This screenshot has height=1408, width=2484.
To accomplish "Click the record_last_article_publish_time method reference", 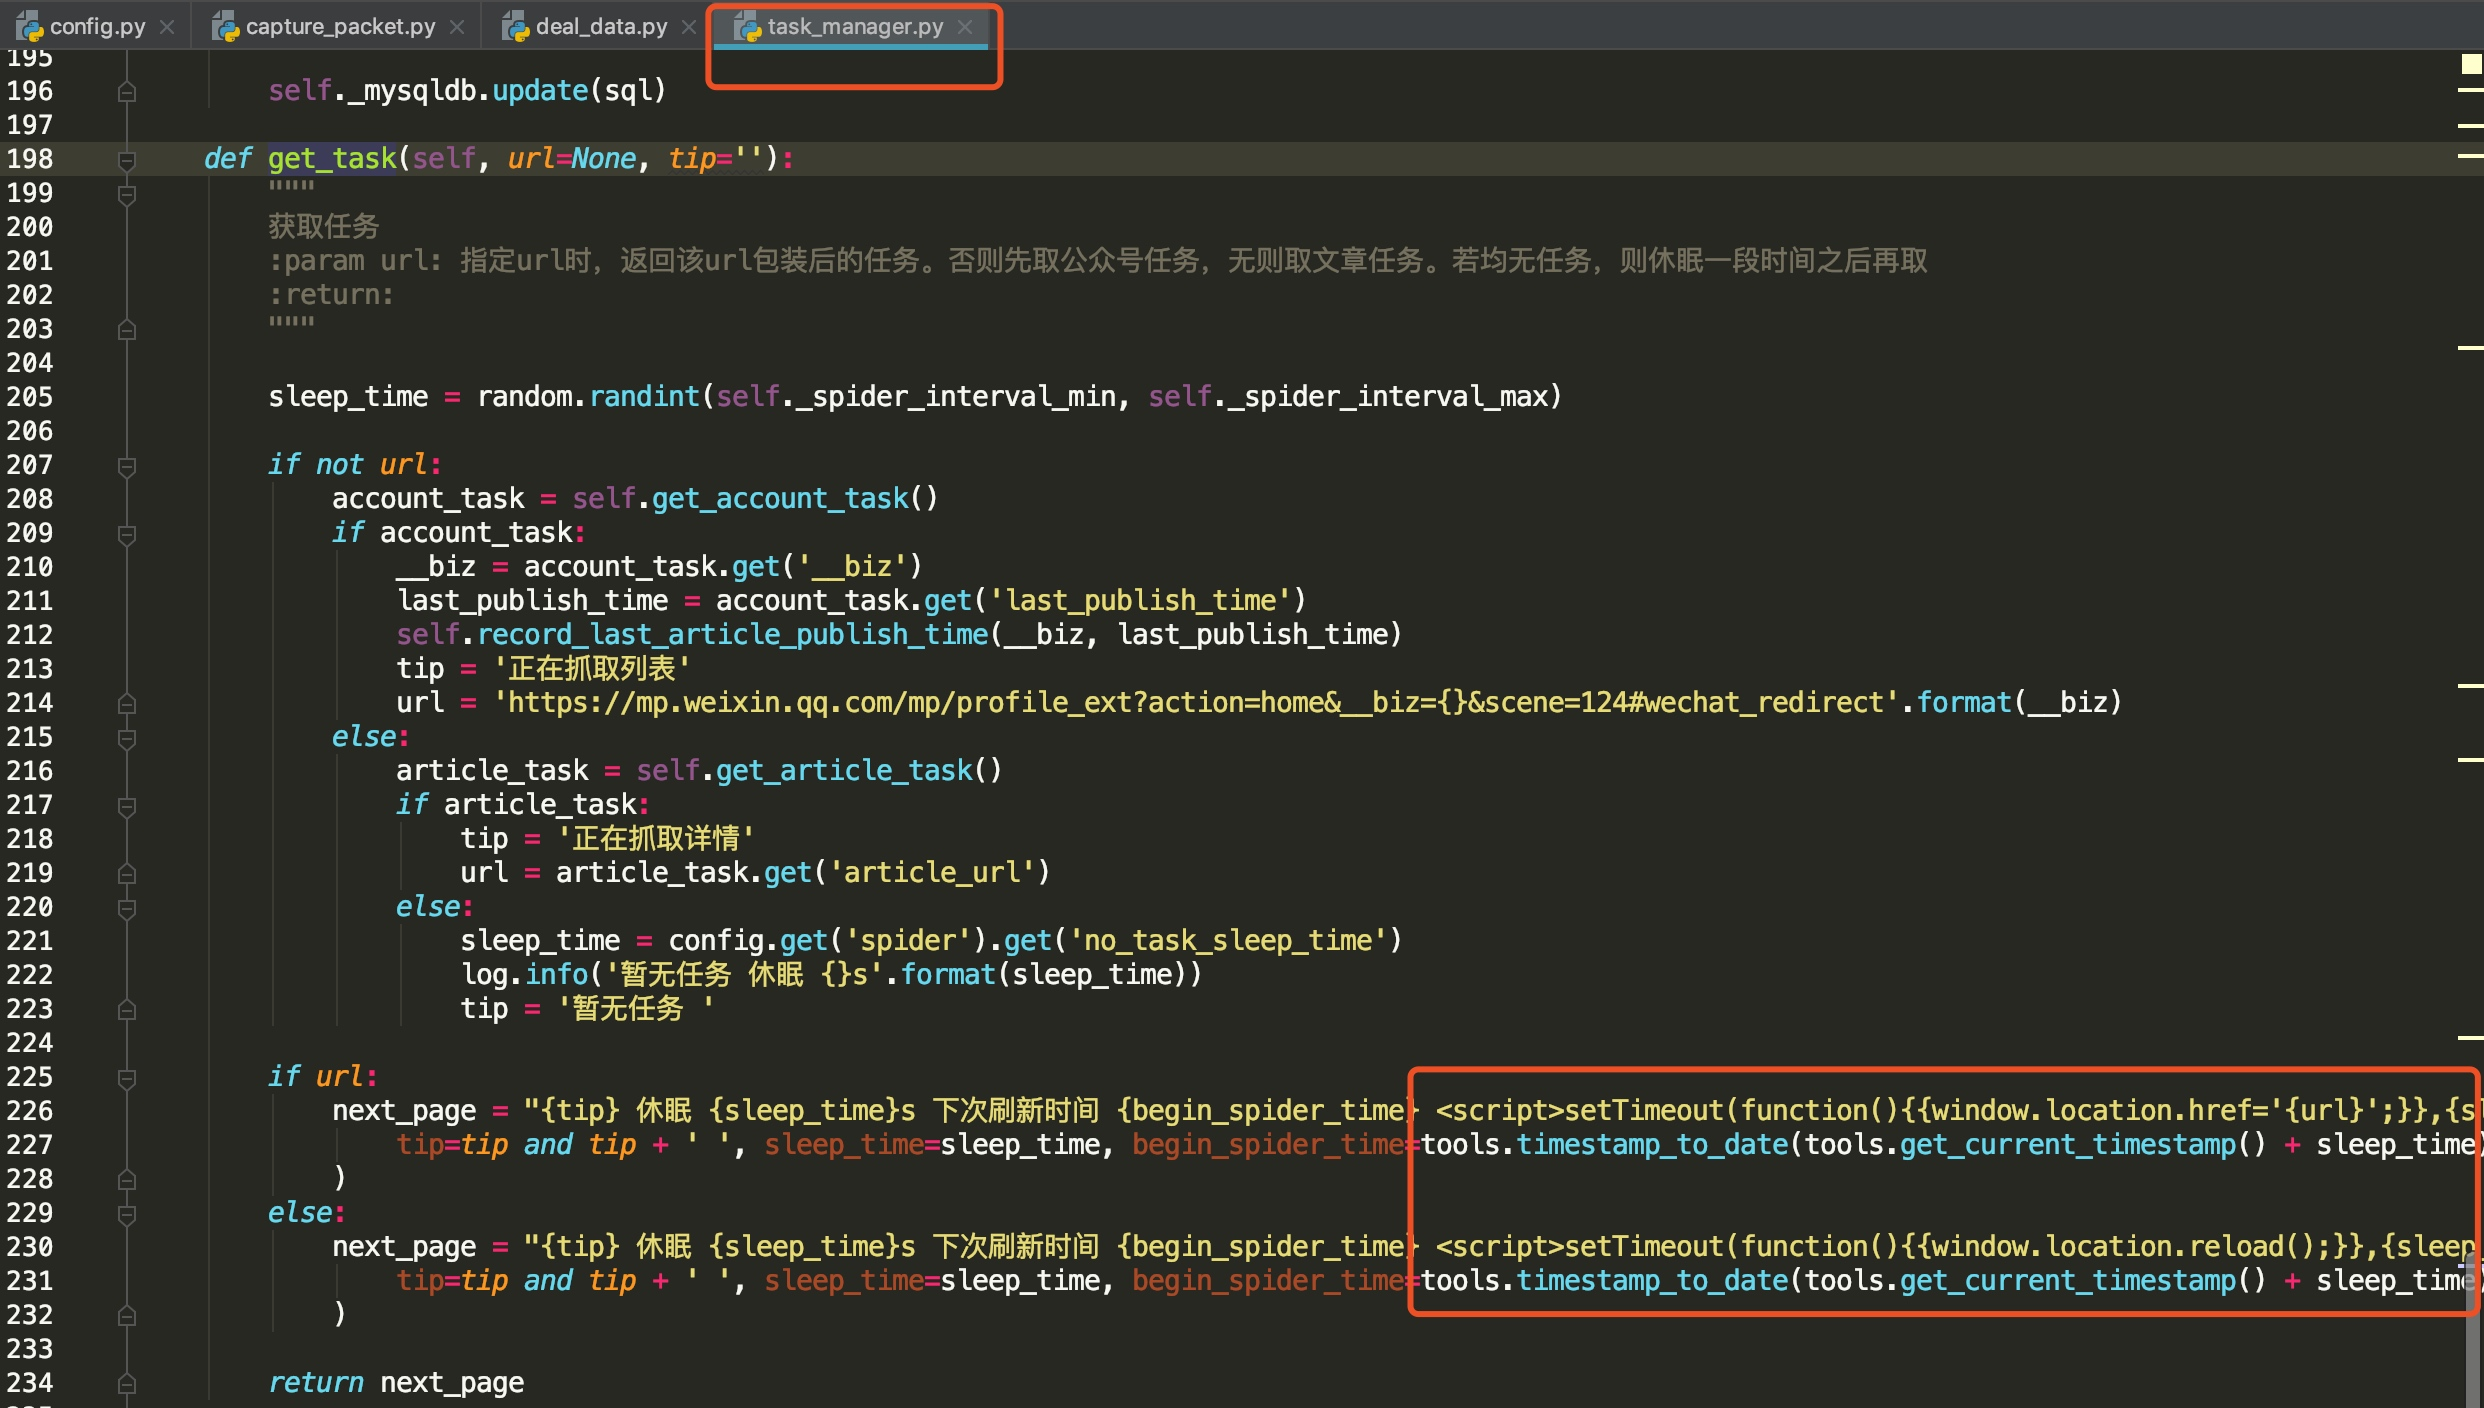I will click(x=732, y=634).
